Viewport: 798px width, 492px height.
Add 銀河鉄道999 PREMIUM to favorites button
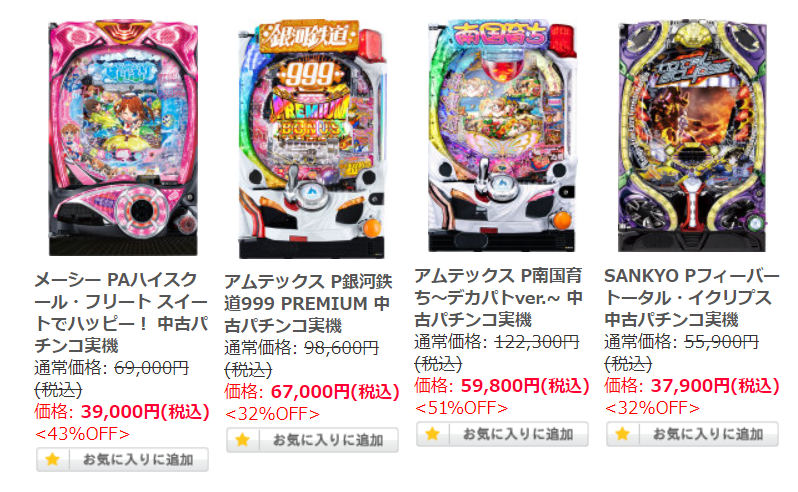[x=312, y=440]
